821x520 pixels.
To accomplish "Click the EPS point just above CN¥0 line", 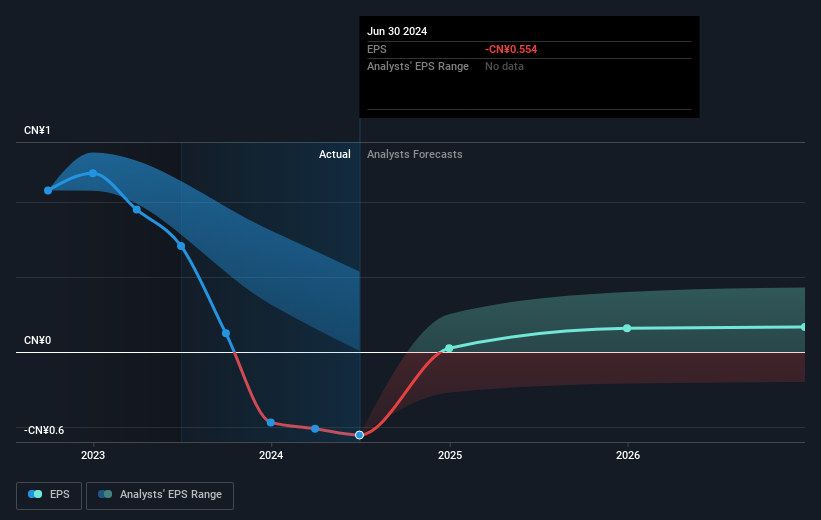I will [x=226, y=333].
